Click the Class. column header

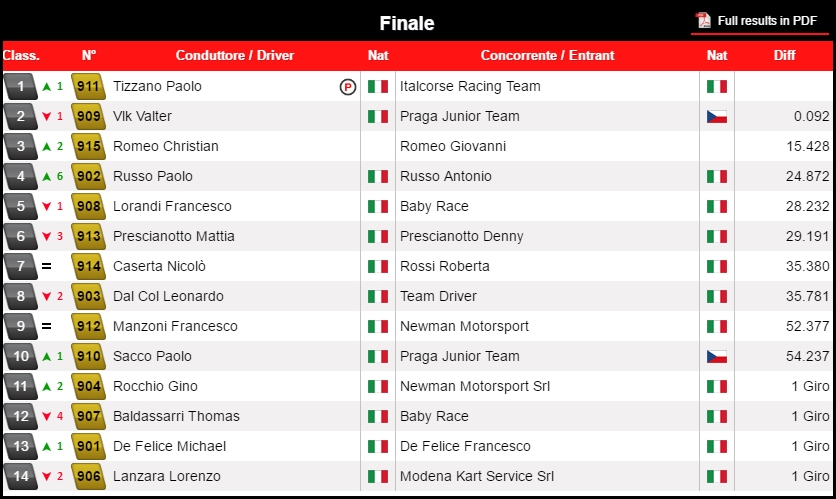pos(21,55)
